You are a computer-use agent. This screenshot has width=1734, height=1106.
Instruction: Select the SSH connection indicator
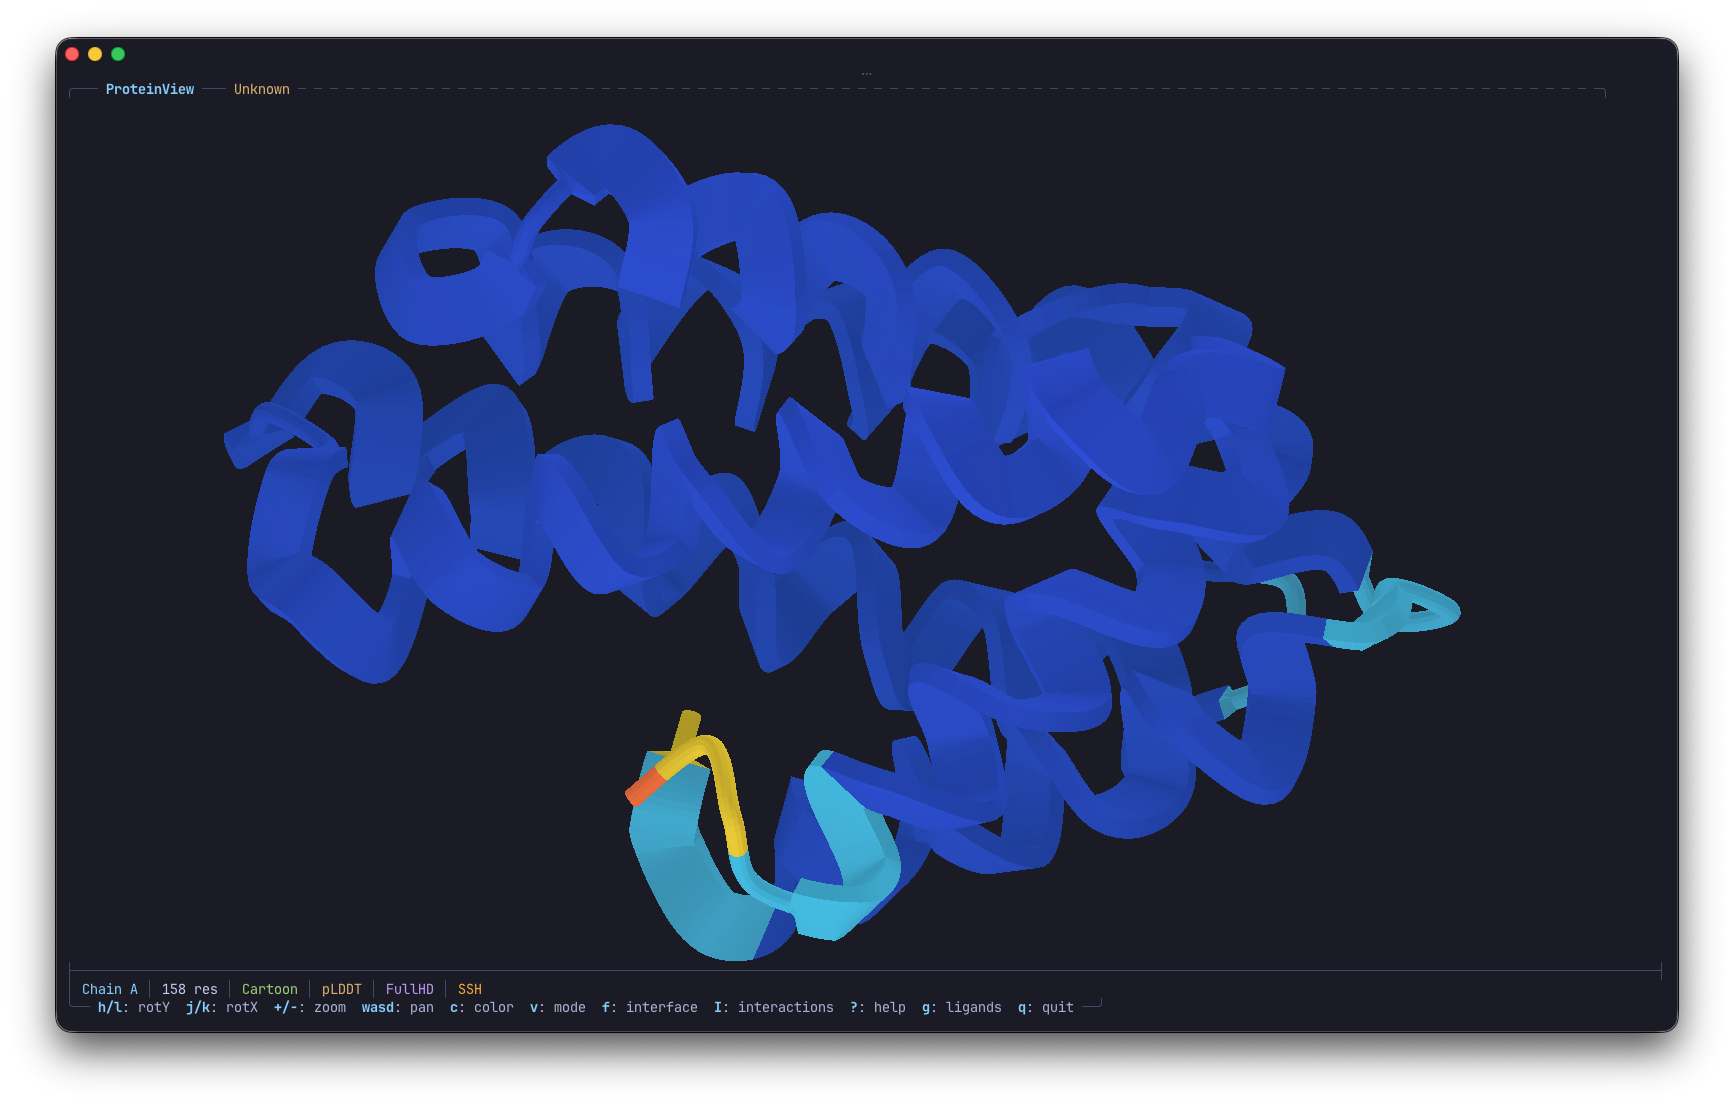pyautogui.click(x=469, y=988)
